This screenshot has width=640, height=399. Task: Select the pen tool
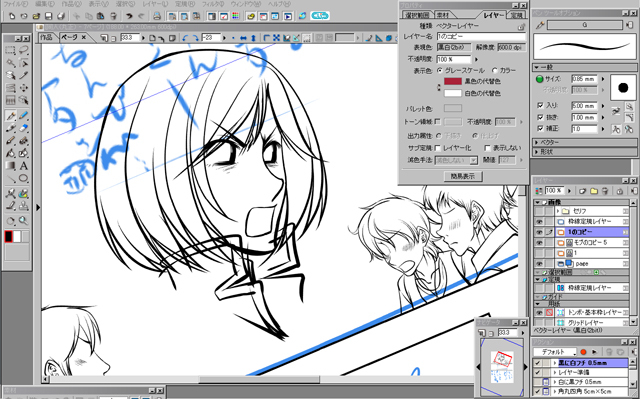tap(11, 116)
